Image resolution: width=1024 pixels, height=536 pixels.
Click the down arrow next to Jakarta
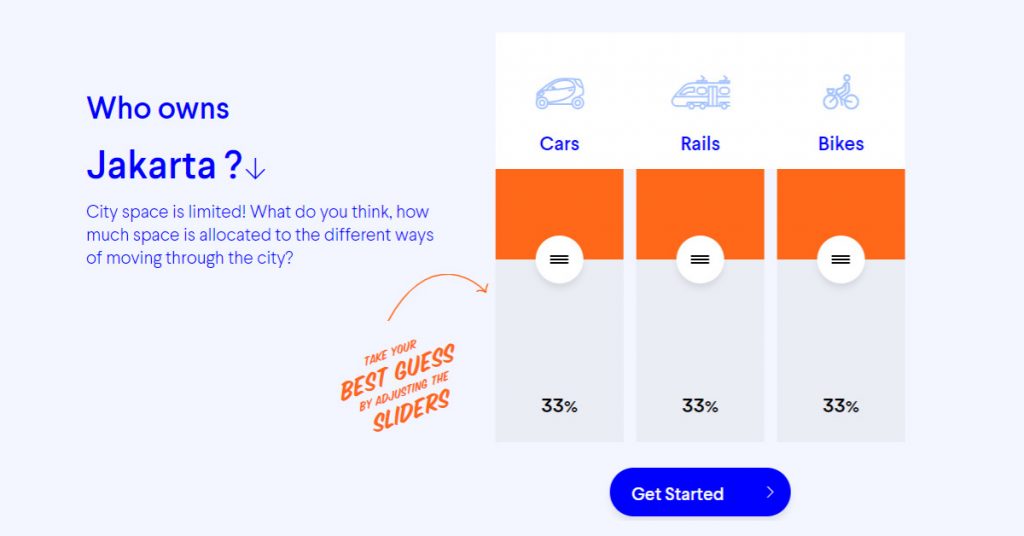[x=255, y=168]
